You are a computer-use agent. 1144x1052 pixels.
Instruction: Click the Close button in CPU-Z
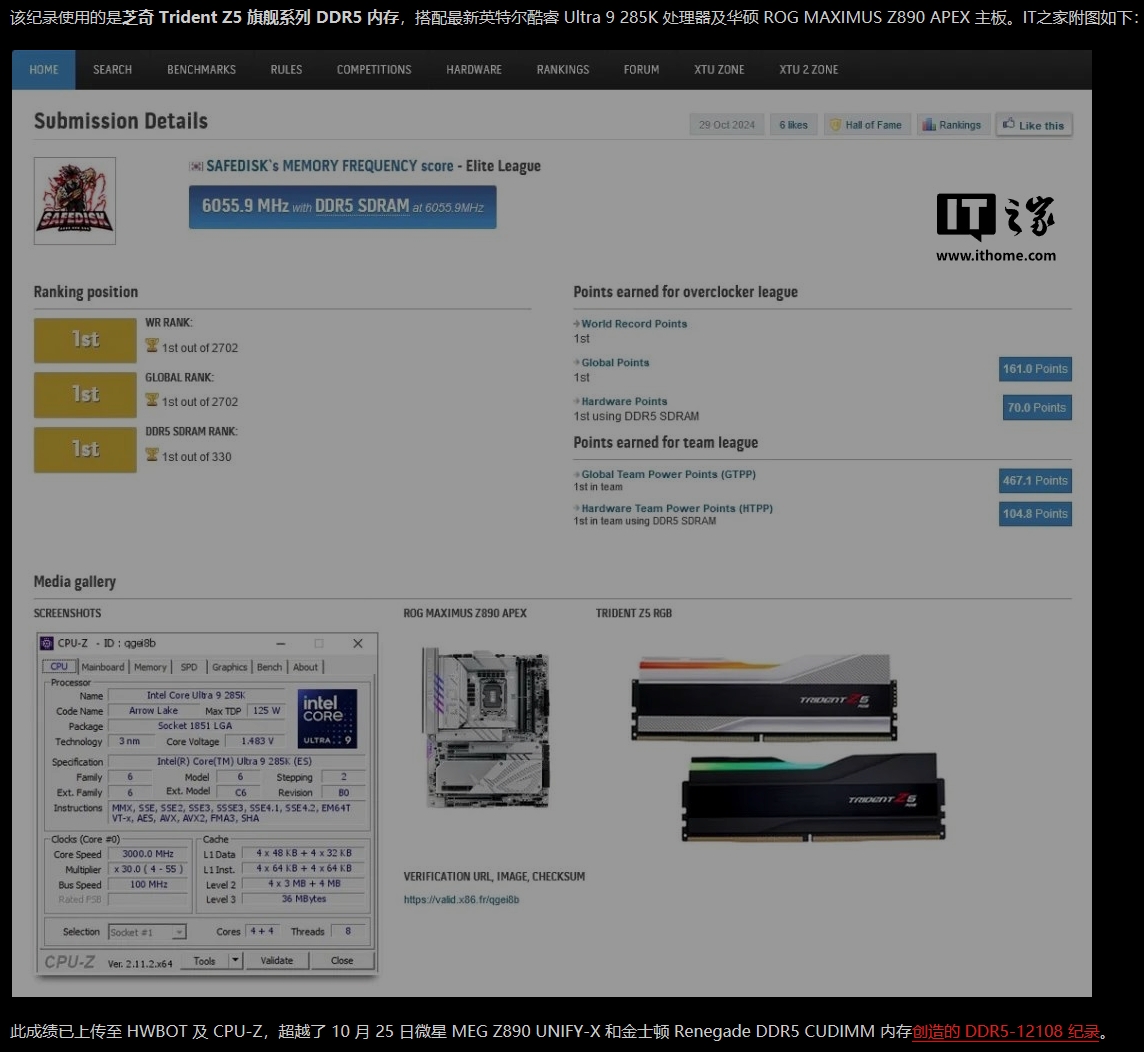point(342,961)
